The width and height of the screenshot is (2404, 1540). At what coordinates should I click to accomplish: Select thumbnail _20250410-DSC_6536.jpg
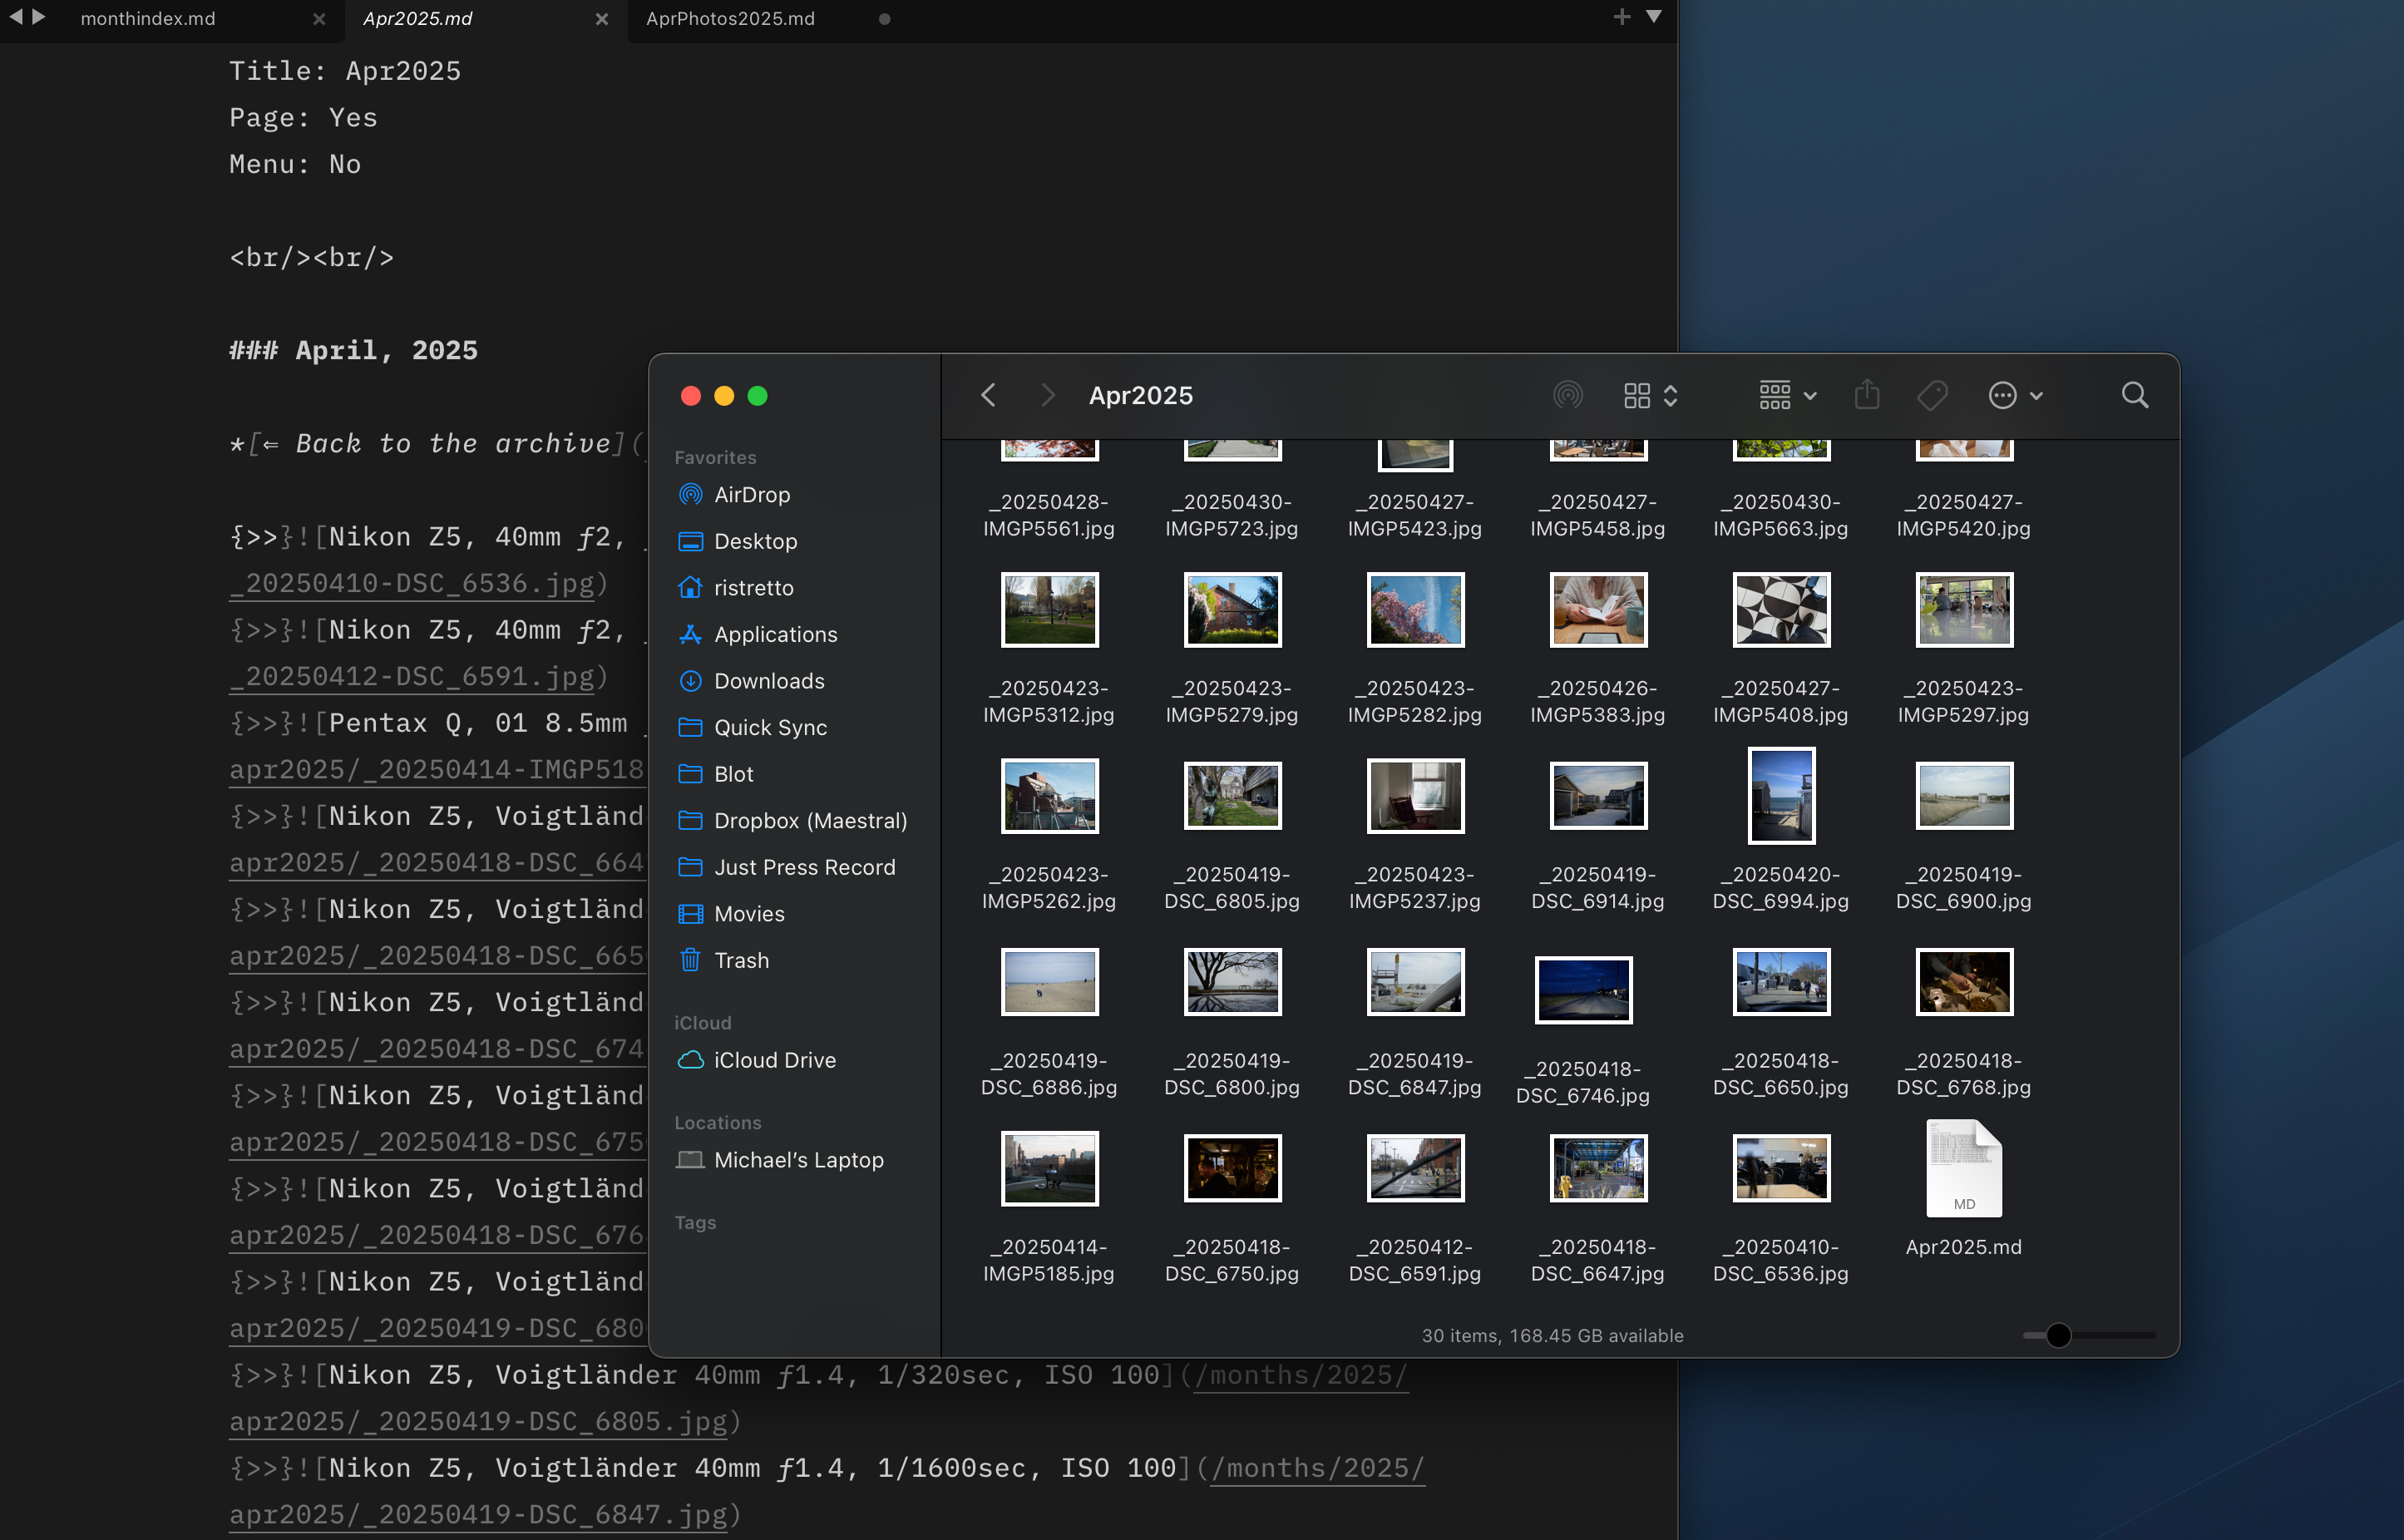point(1781,1167)
